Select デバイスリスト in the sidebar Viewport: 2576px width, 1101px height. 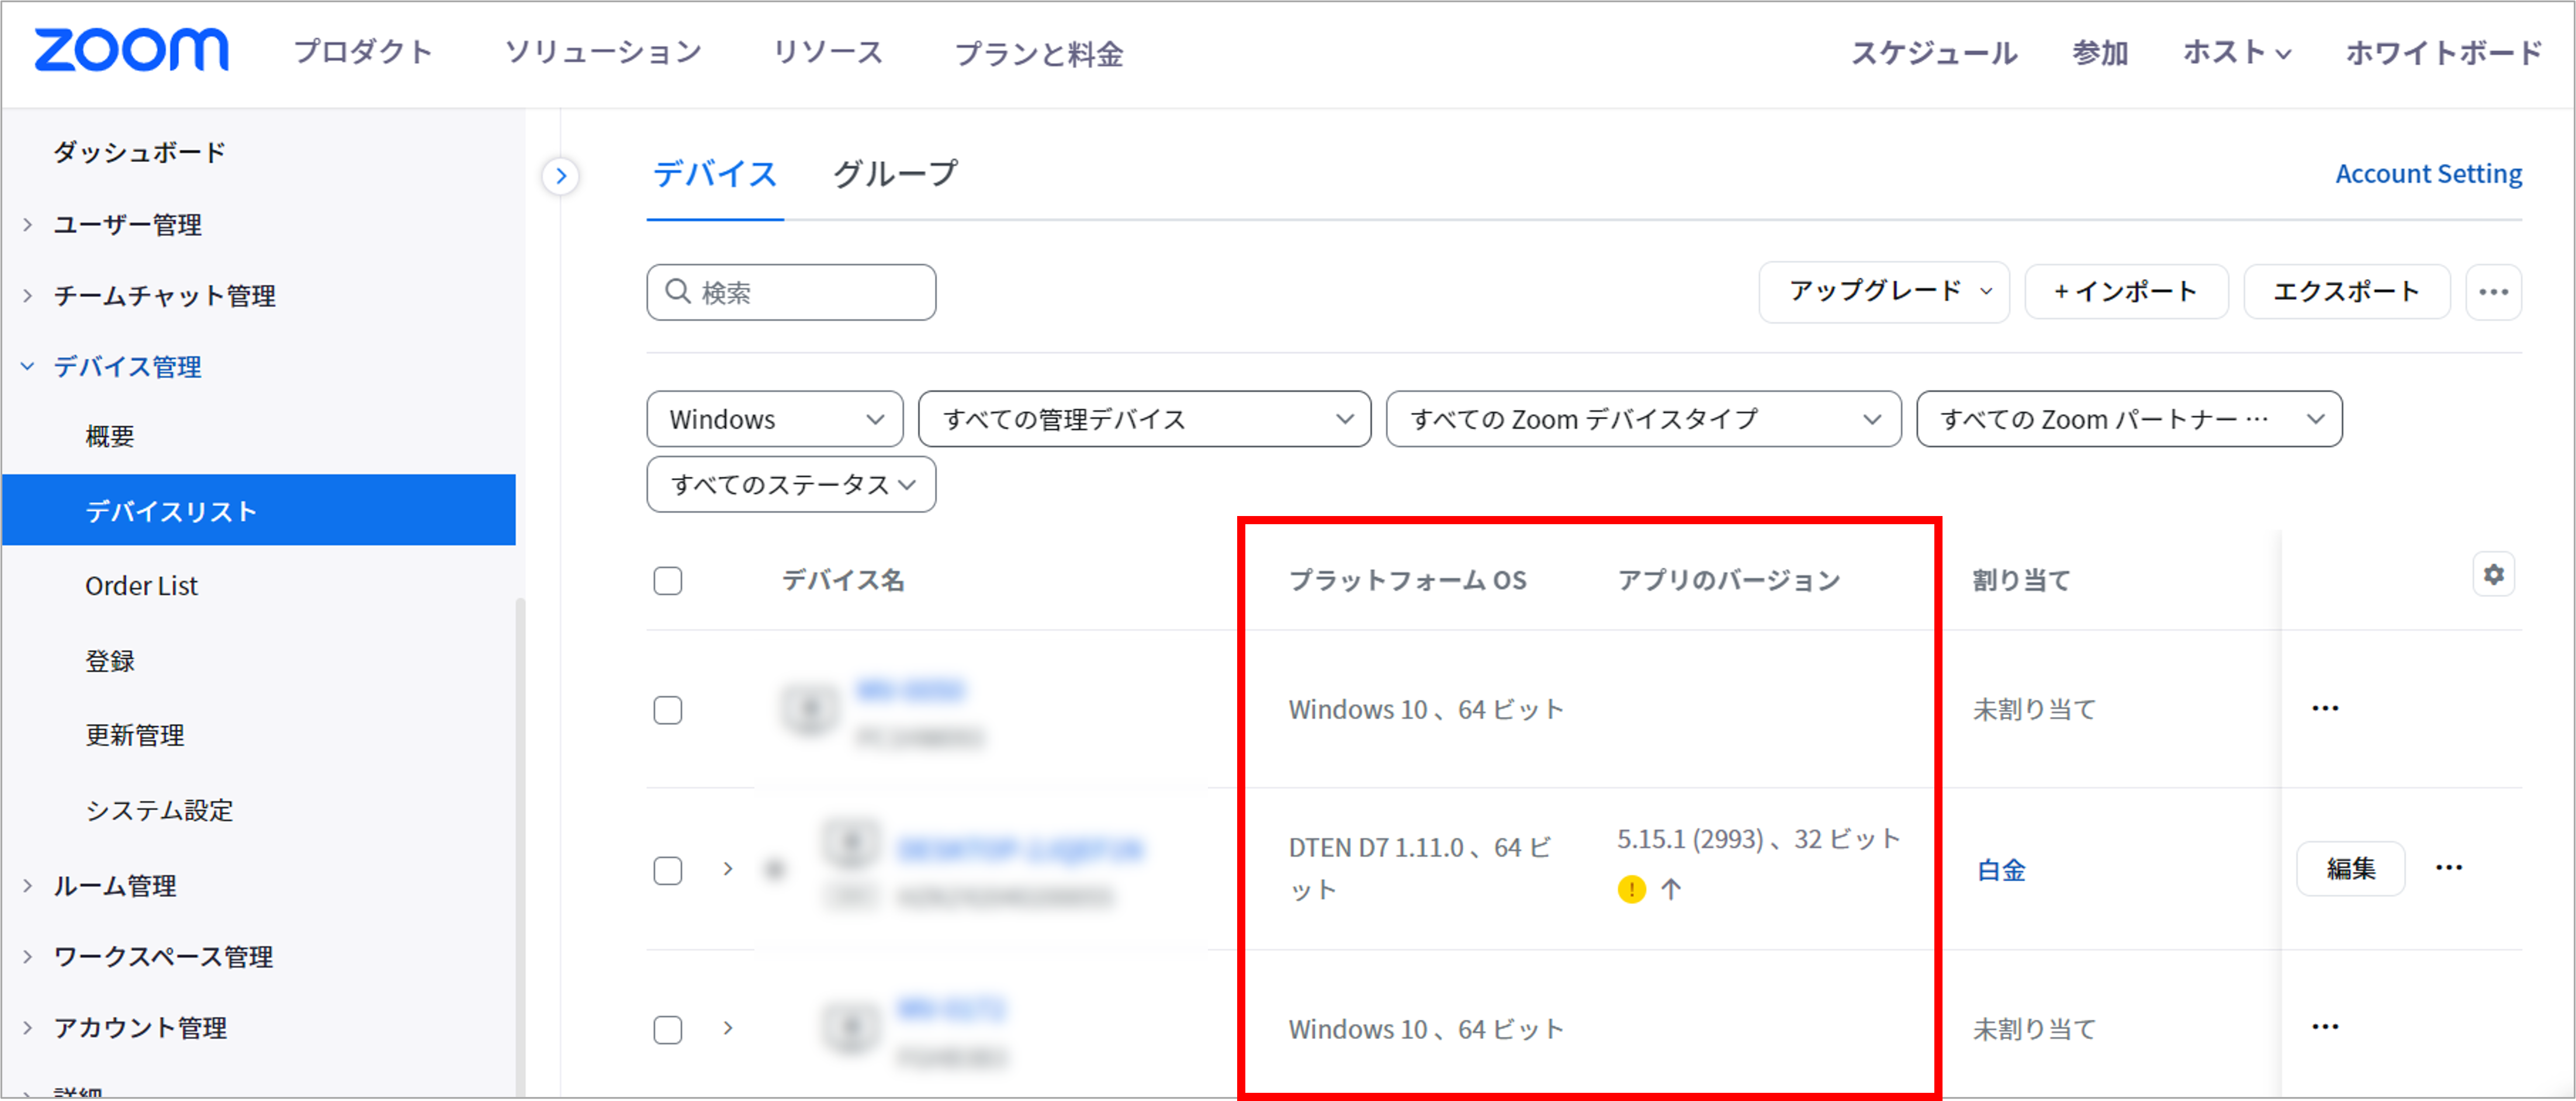pyautogui.click(x=259, y=510)
